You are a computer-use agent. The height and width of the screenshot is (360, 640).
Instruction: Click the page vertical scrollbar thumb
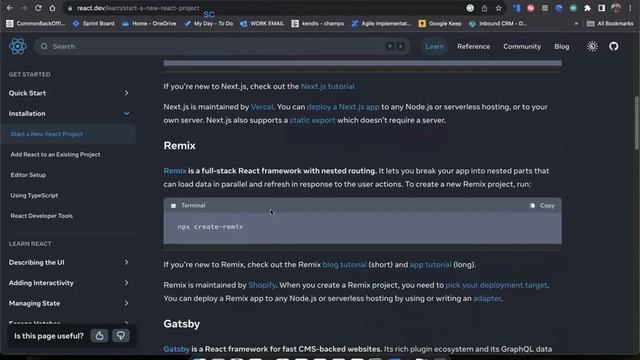(x=636, y=123)
